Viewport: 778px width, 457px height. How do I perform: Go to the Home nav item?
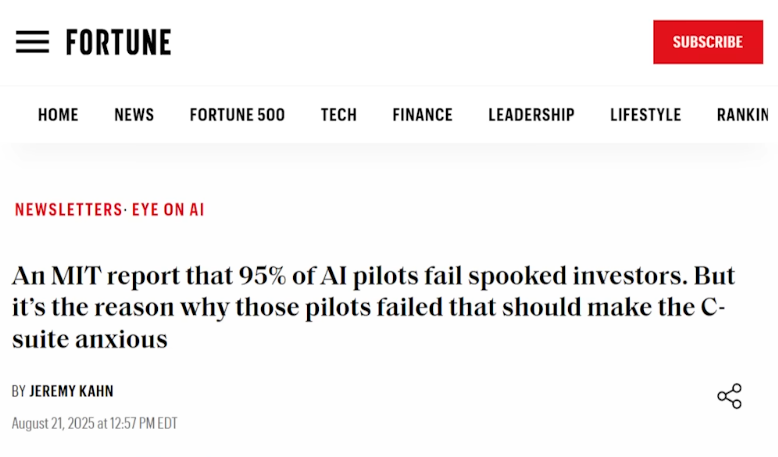pos(58,115)
